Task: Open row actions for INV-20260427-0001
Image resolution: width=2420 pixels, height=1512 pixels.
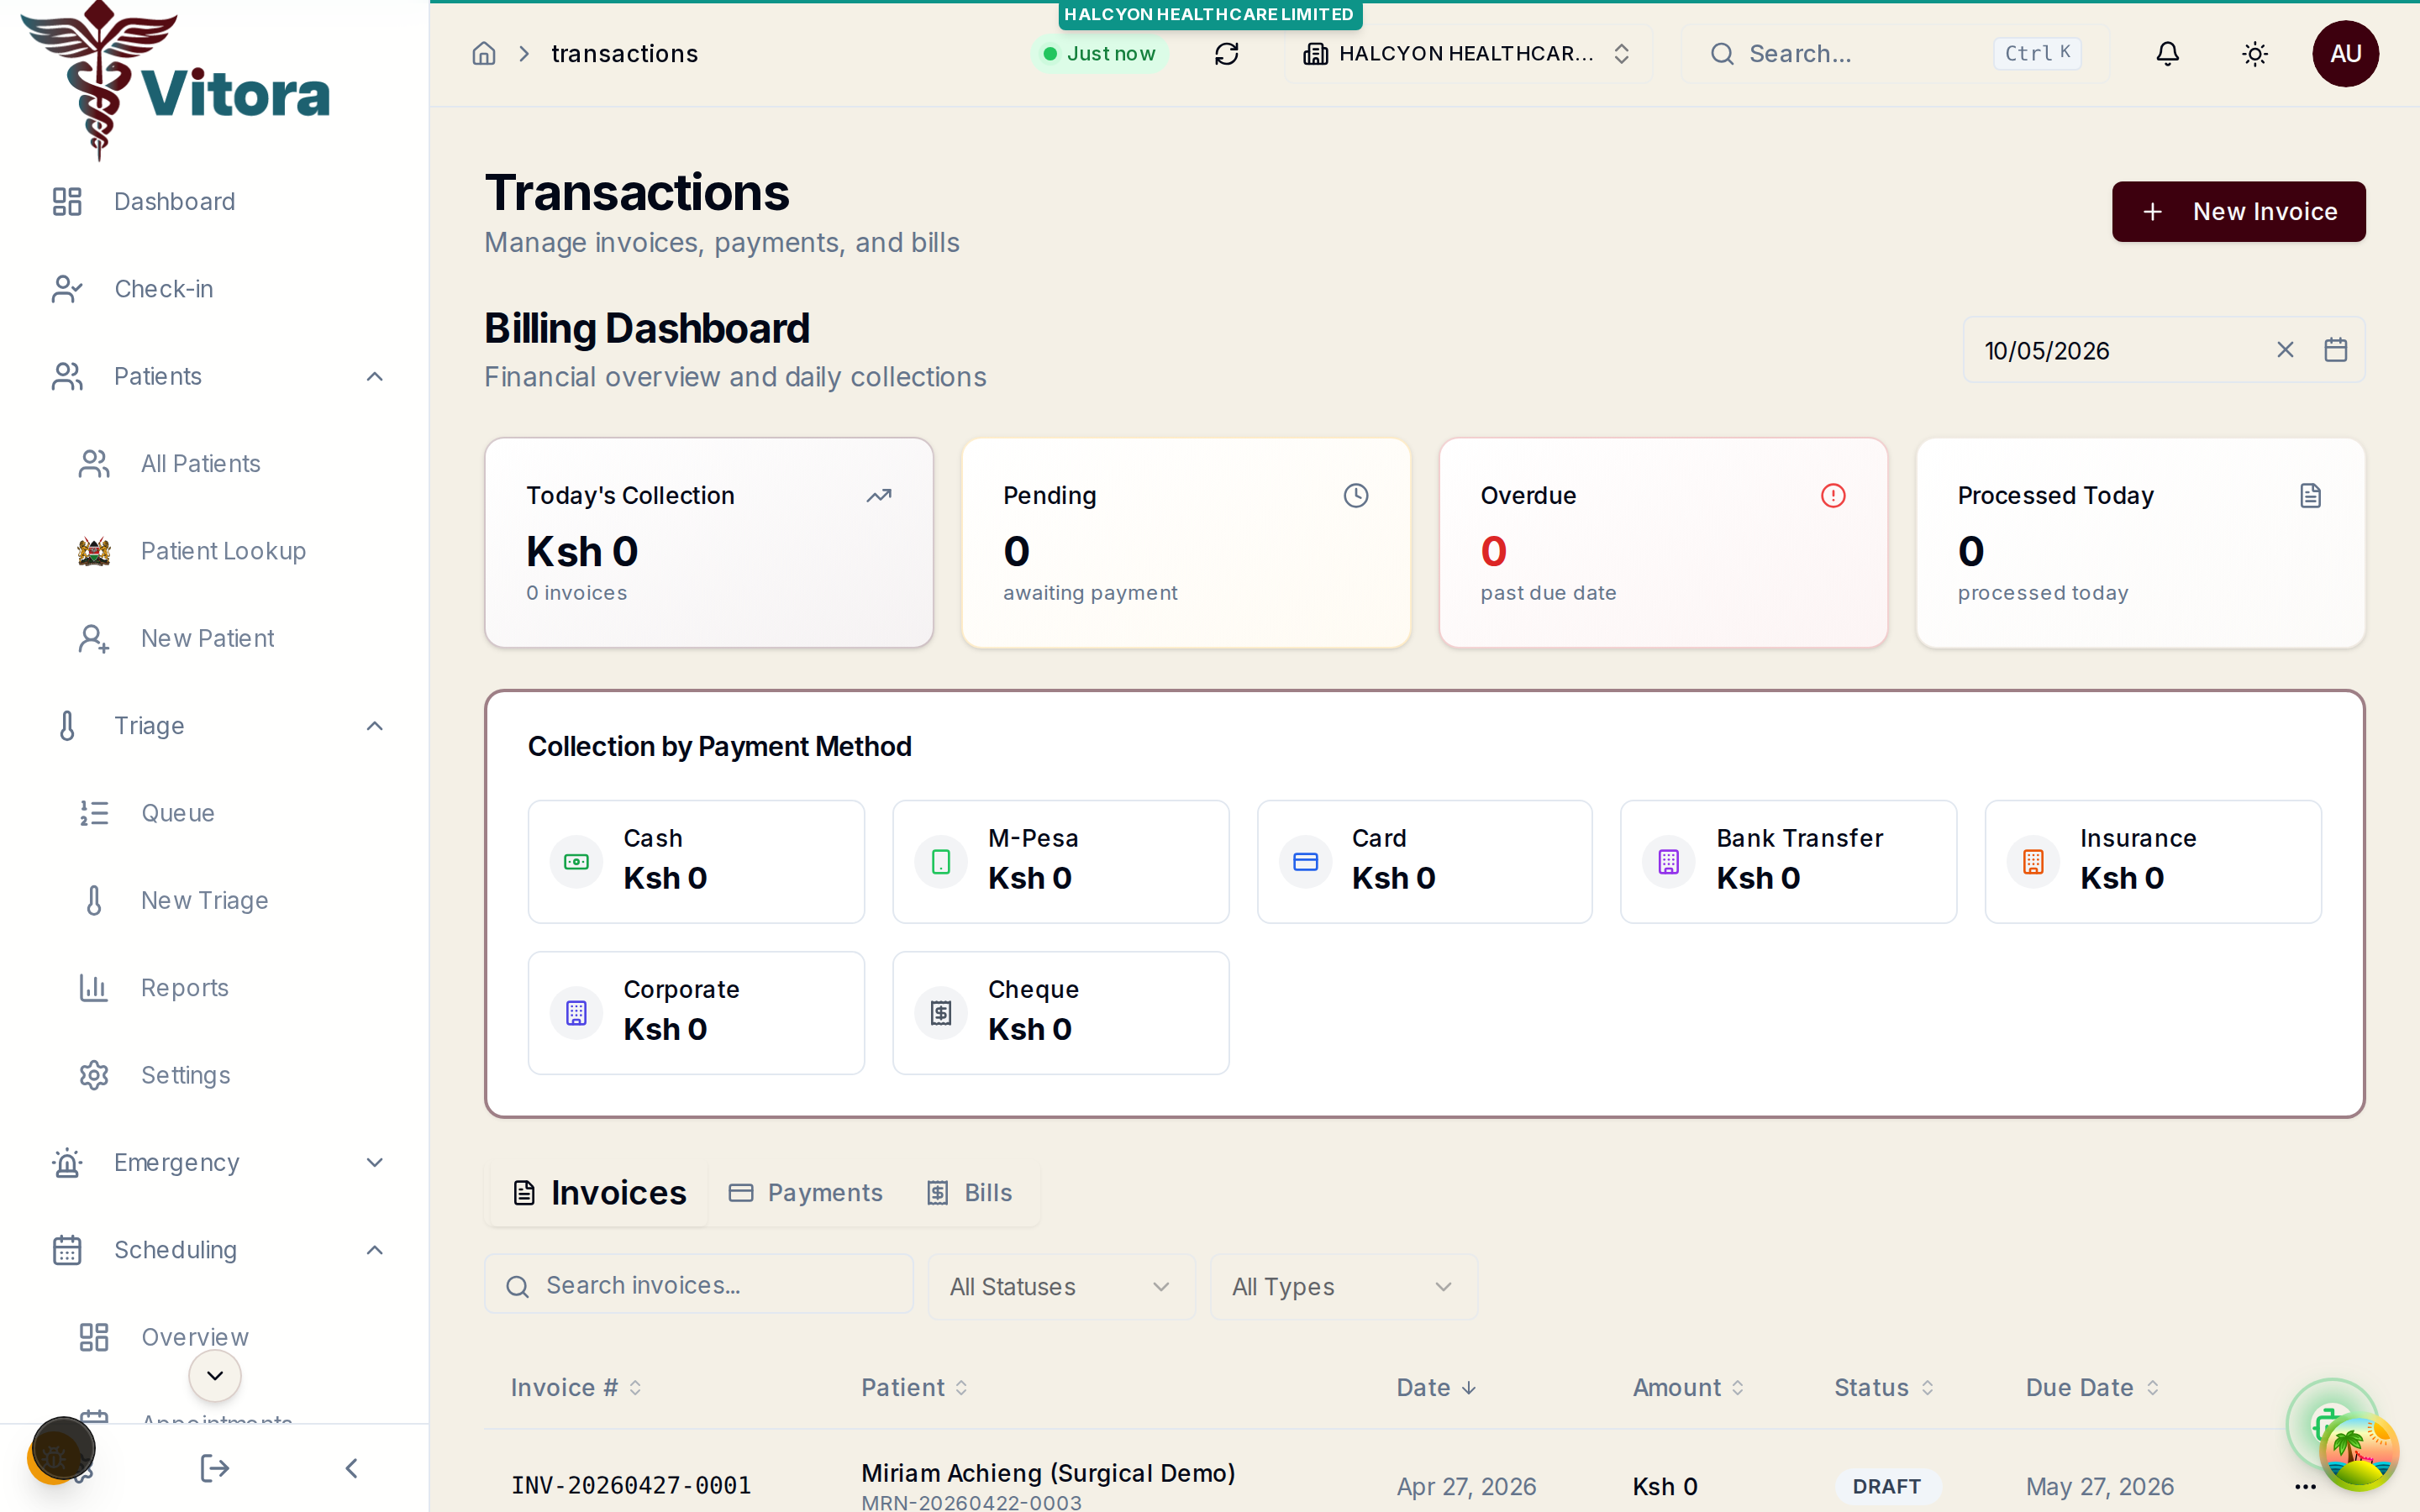Action: pyautogui.click(x=2305, y=1487)
